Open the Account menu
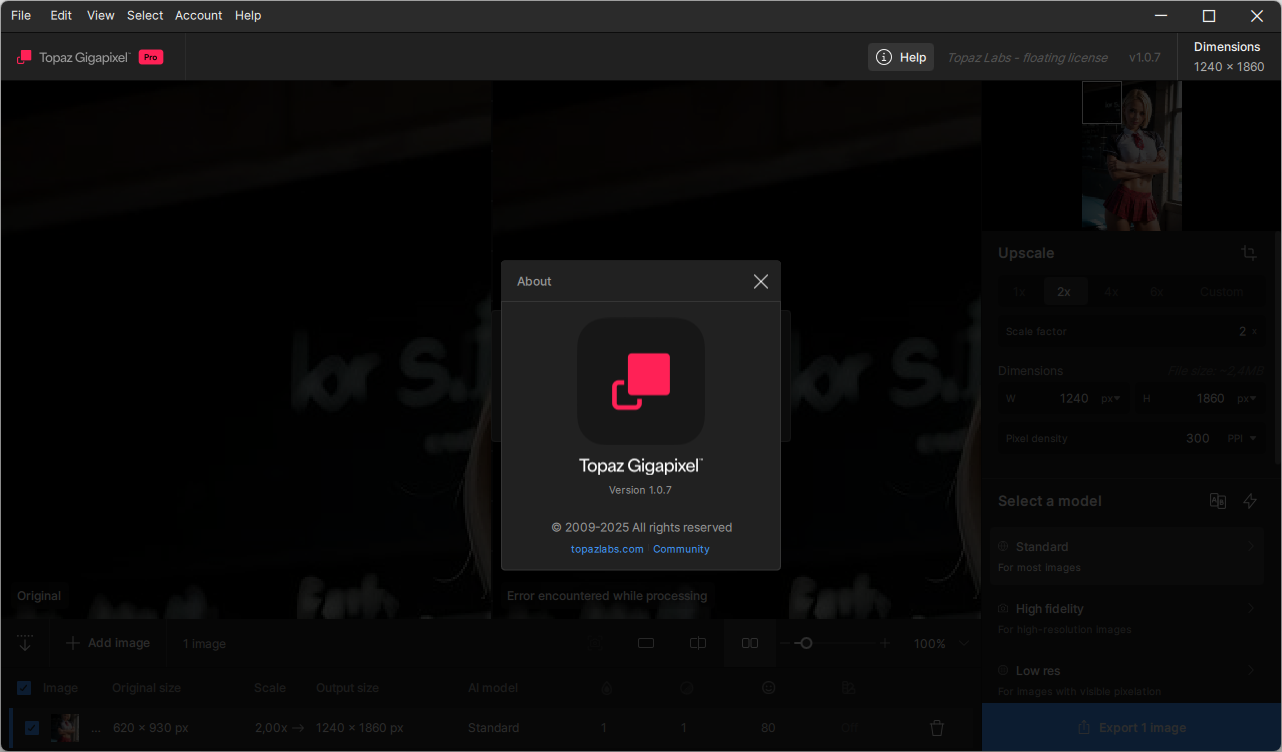The image size is (1282, 752). [x=199, y=15]
